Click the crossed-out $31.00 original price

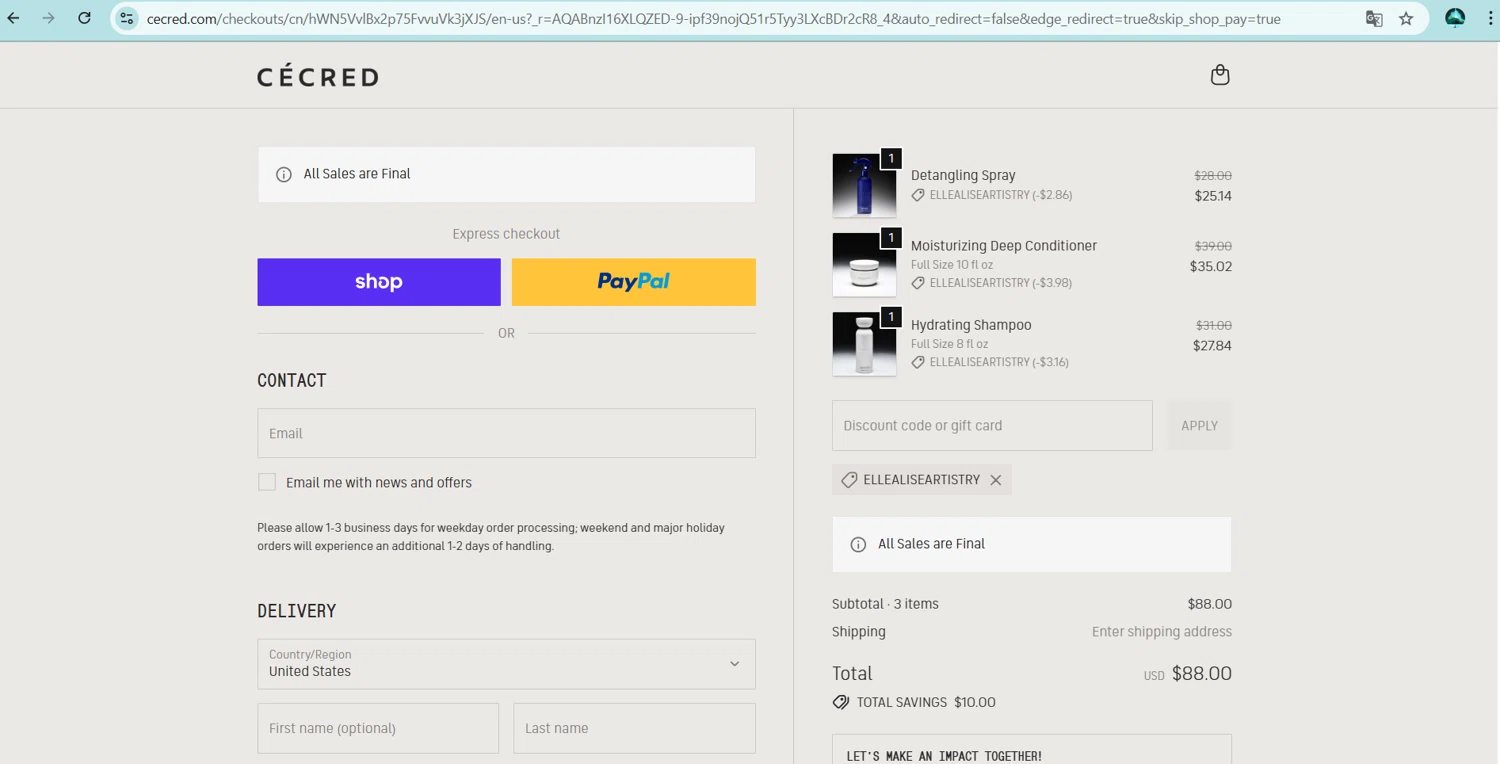click(x=1214, y=325)
